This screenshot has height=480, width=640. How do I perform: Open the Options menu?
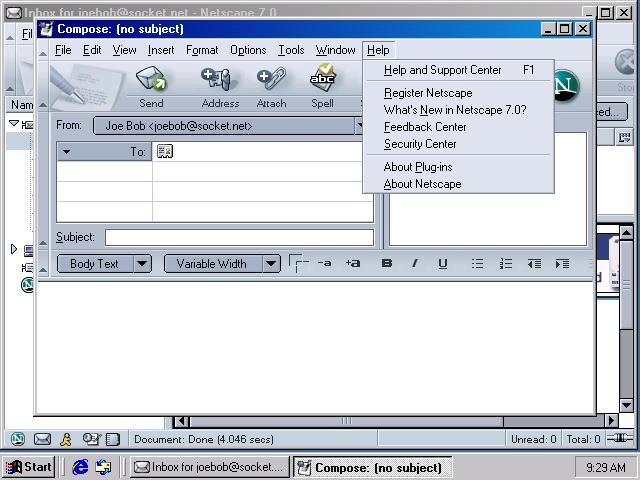click(248, 50)
